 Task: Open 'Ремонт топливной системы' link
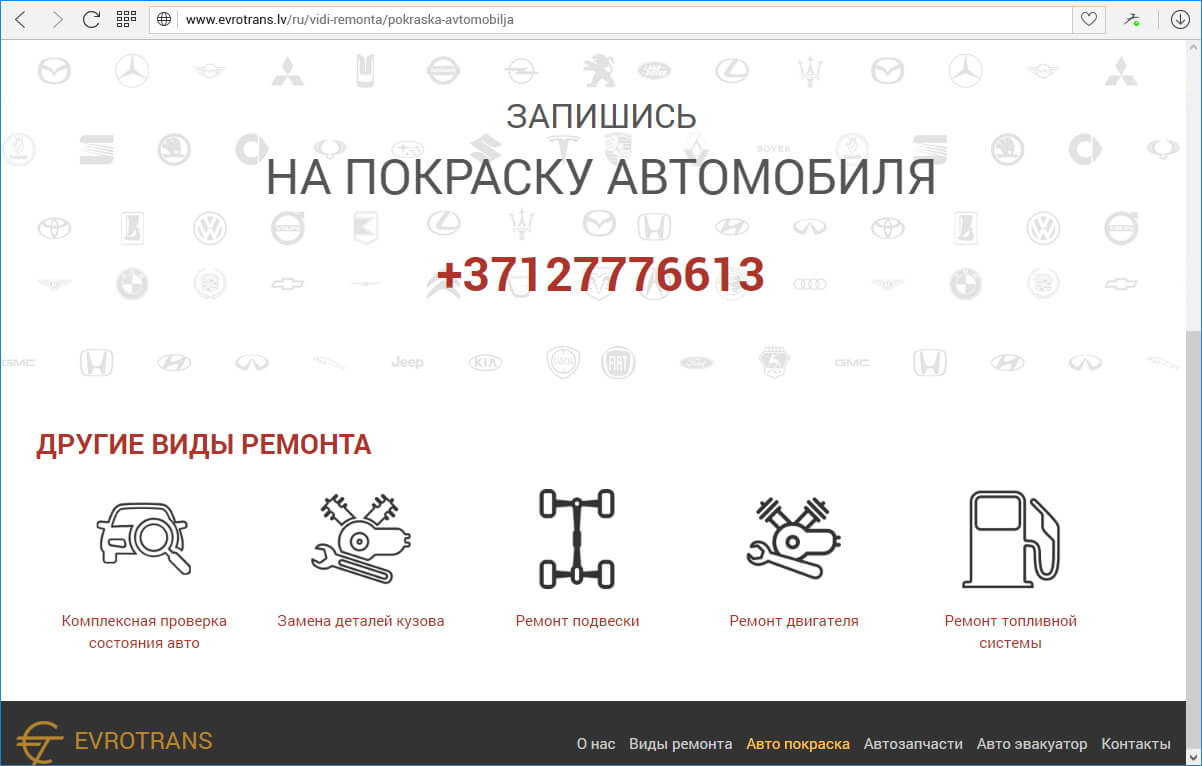pyautogui.click(x=1010, y=632)
